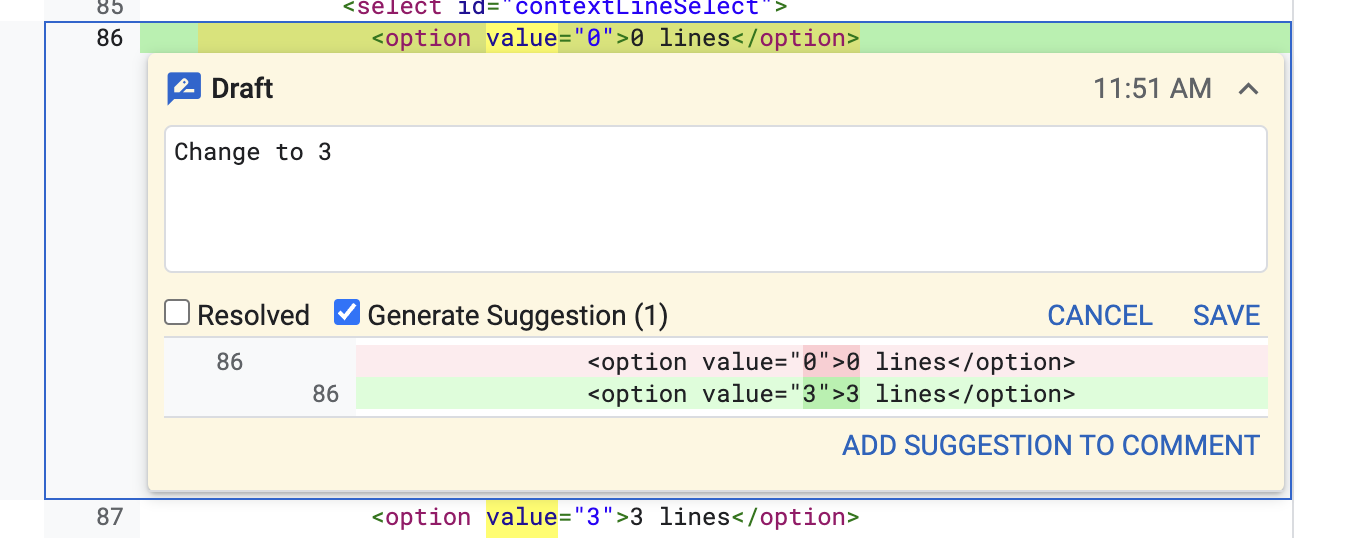Click the highlighted code on line 86

[614, 38]
